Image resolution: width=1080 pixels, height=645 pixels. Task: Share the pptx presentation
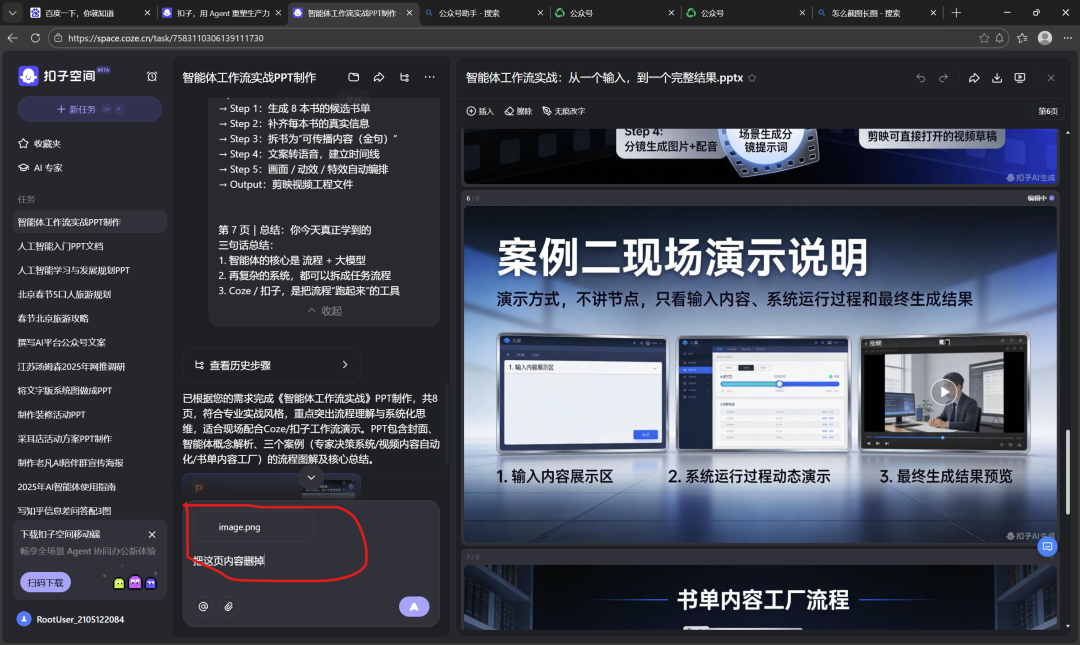coord(974,78)
